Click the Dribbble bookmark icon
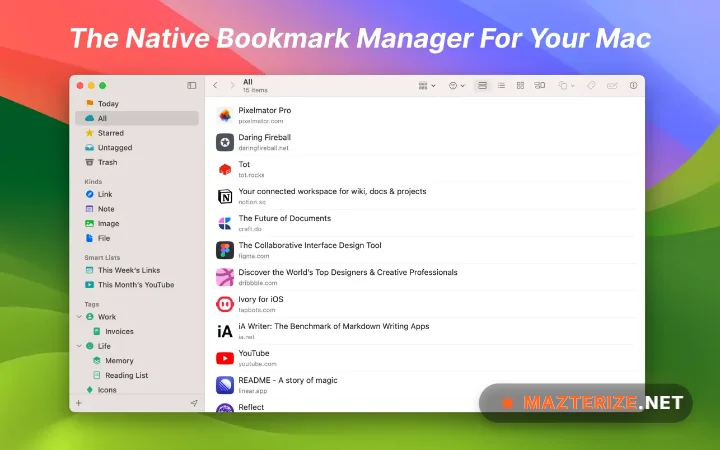The width and height of the screenshot is (720, 450). point(225,277)
